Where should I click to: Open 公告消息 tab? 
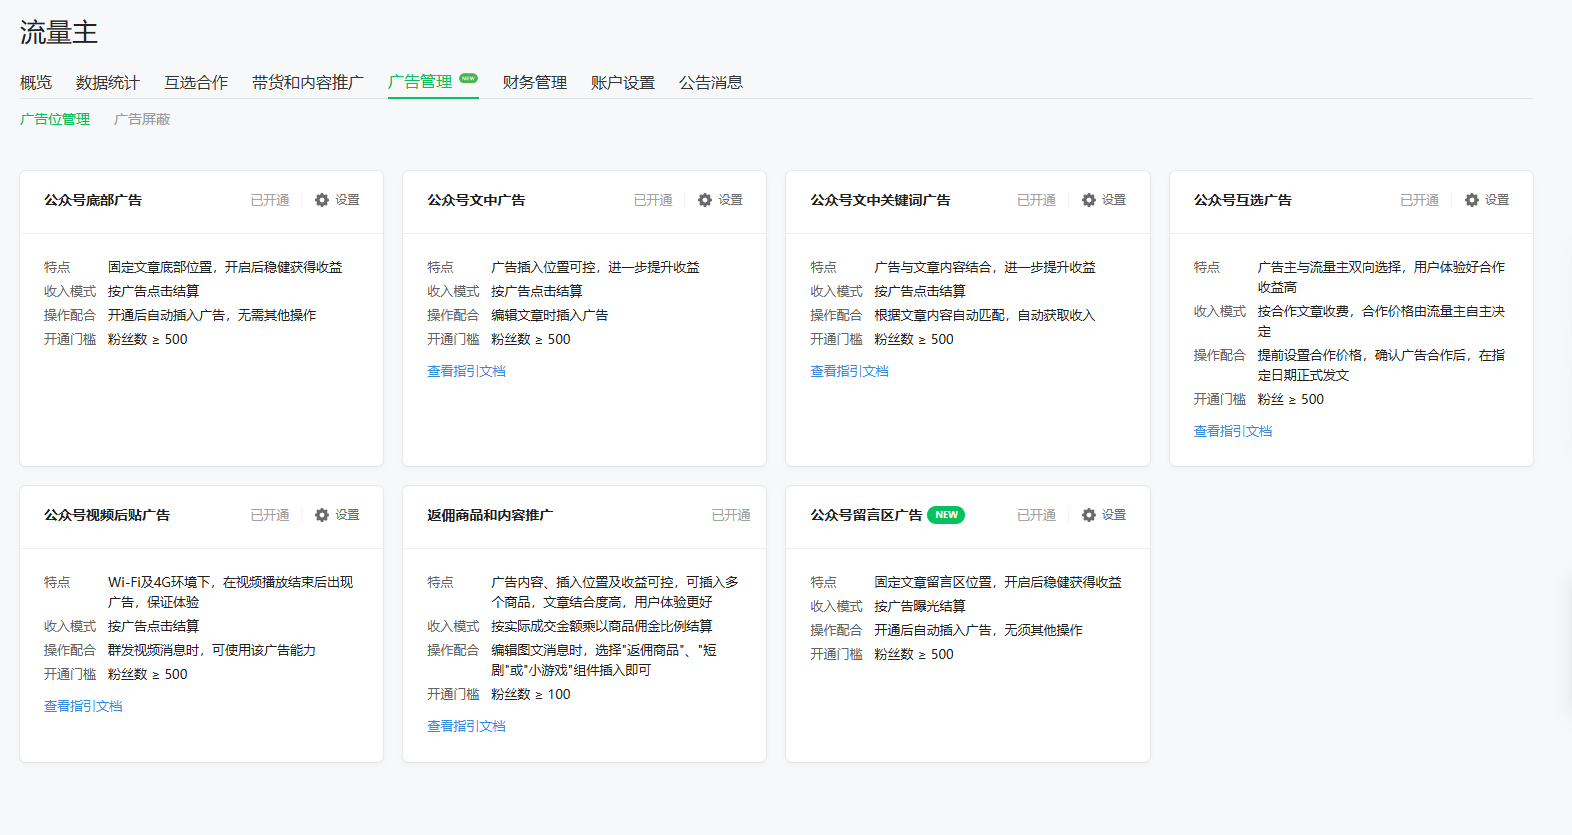click(711, 83)
